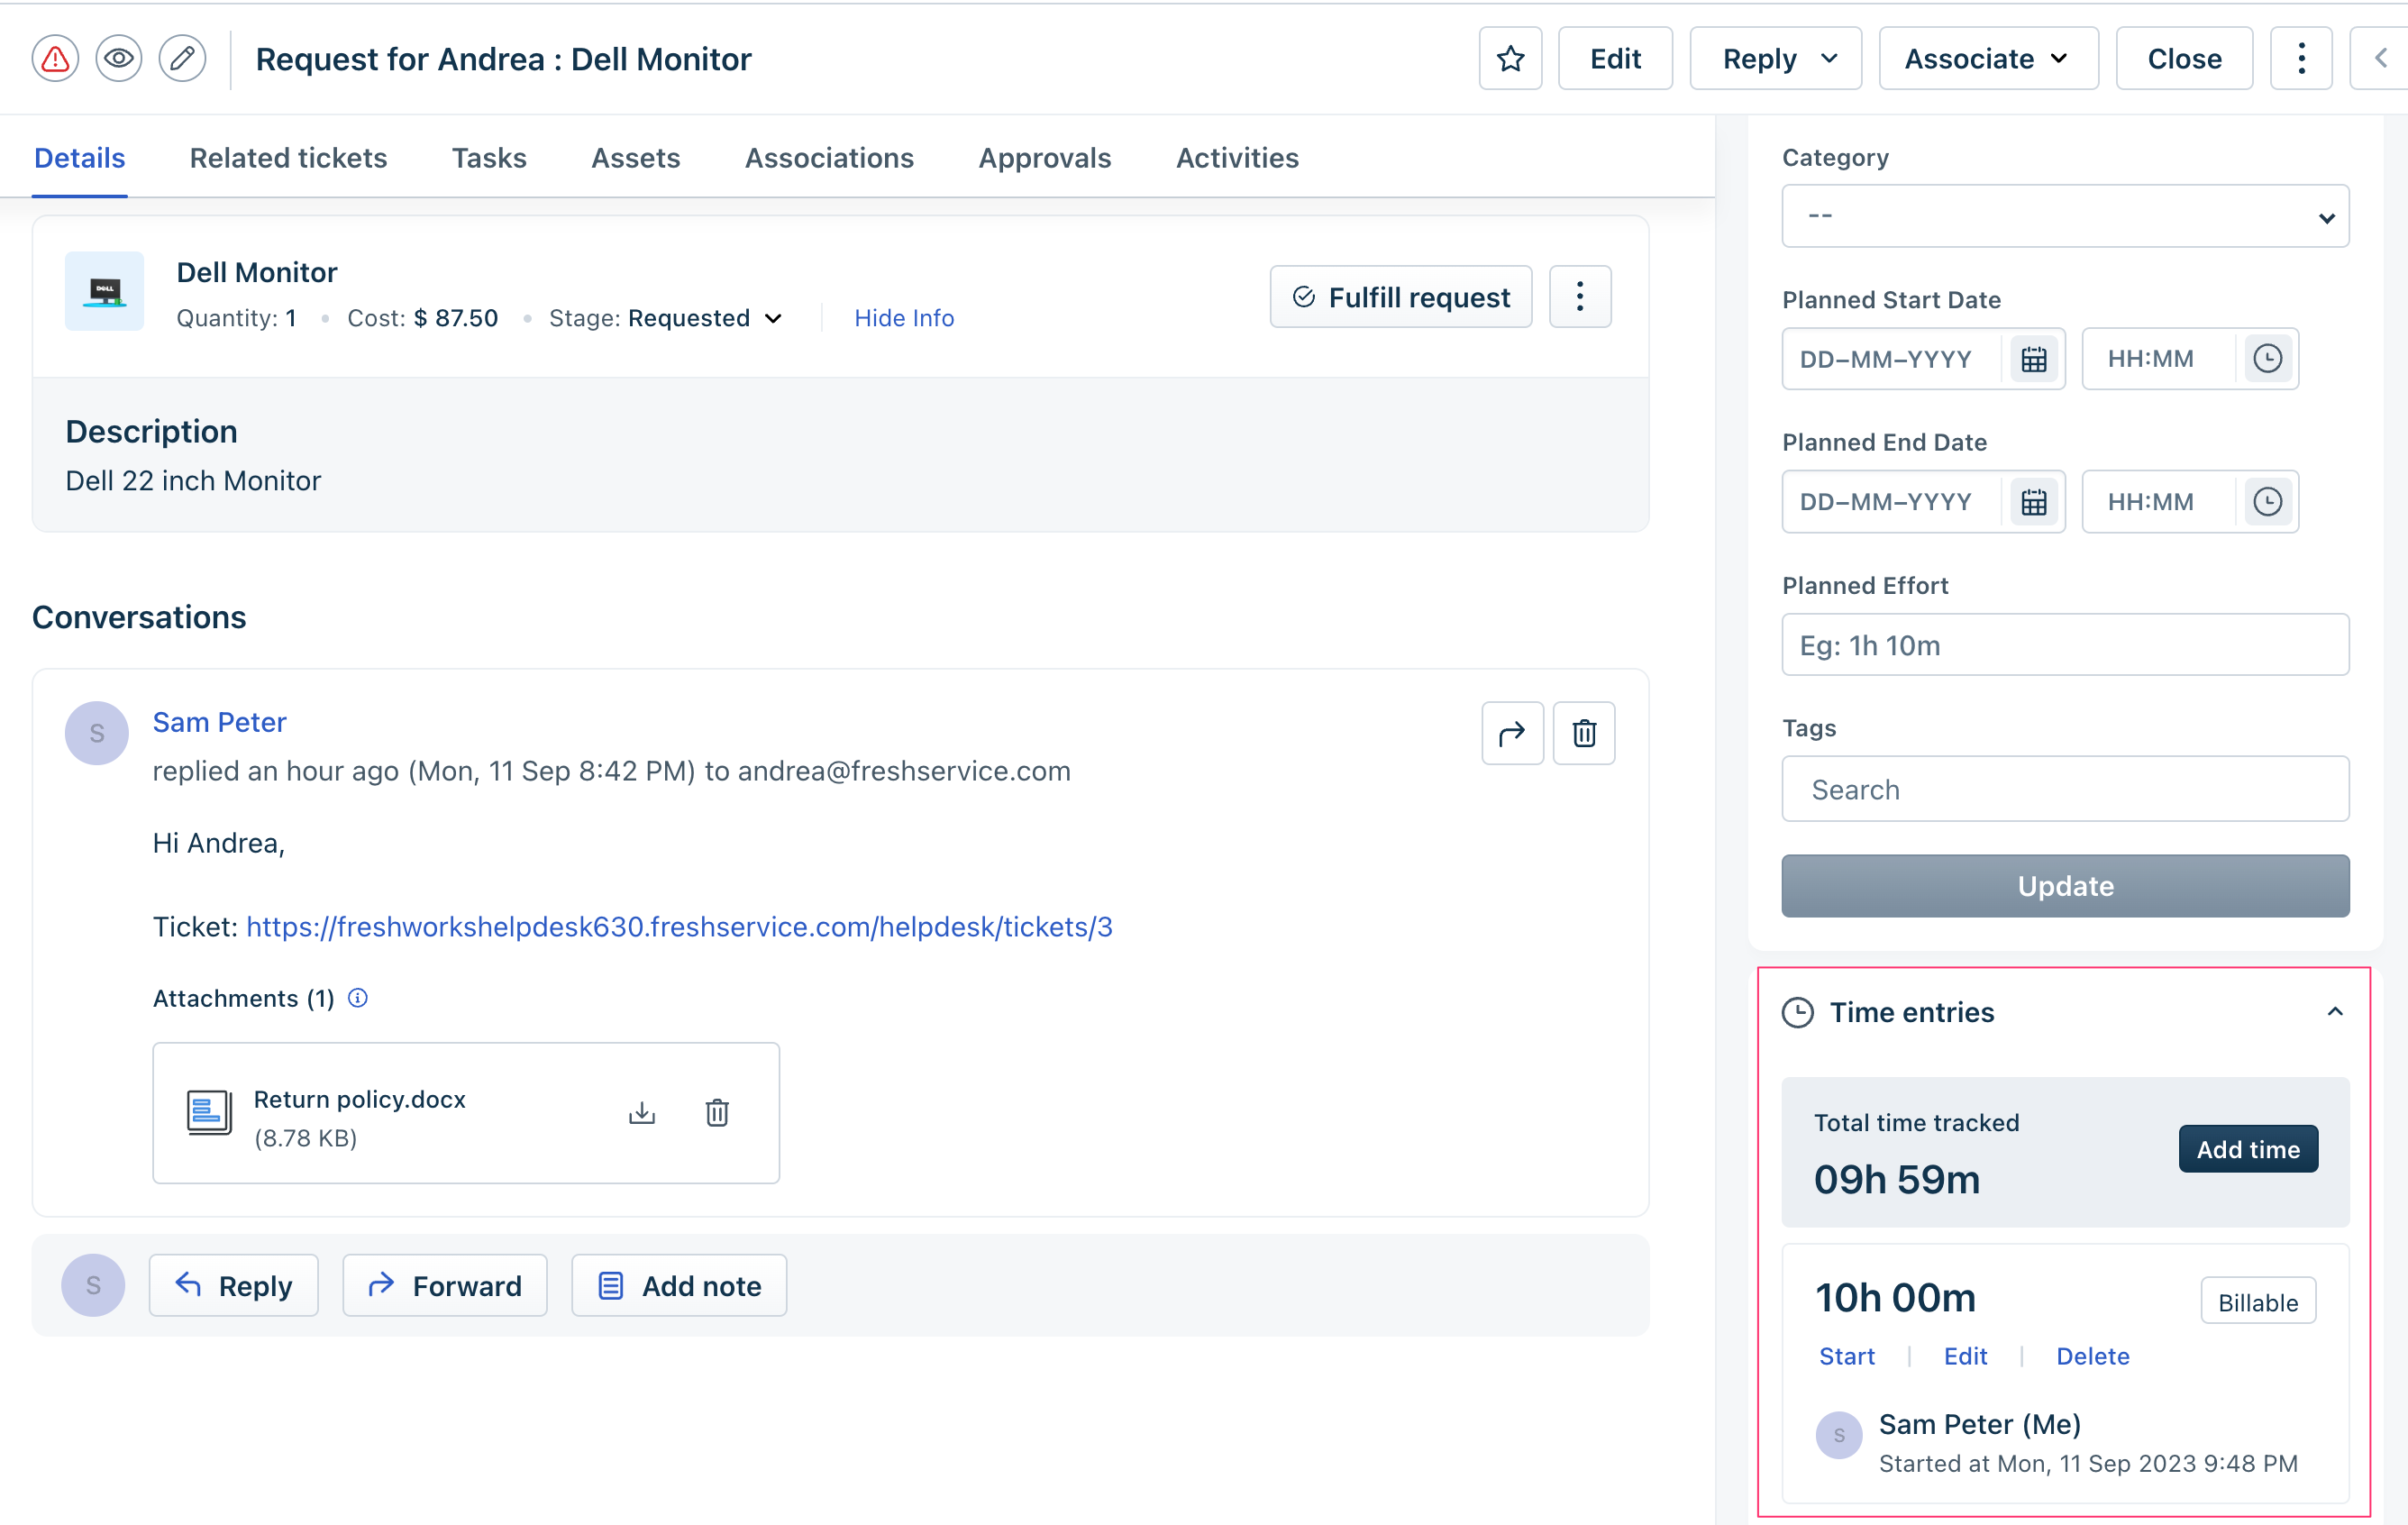
Task: Close the ticket with Close button
Action: click(2184, 59)
